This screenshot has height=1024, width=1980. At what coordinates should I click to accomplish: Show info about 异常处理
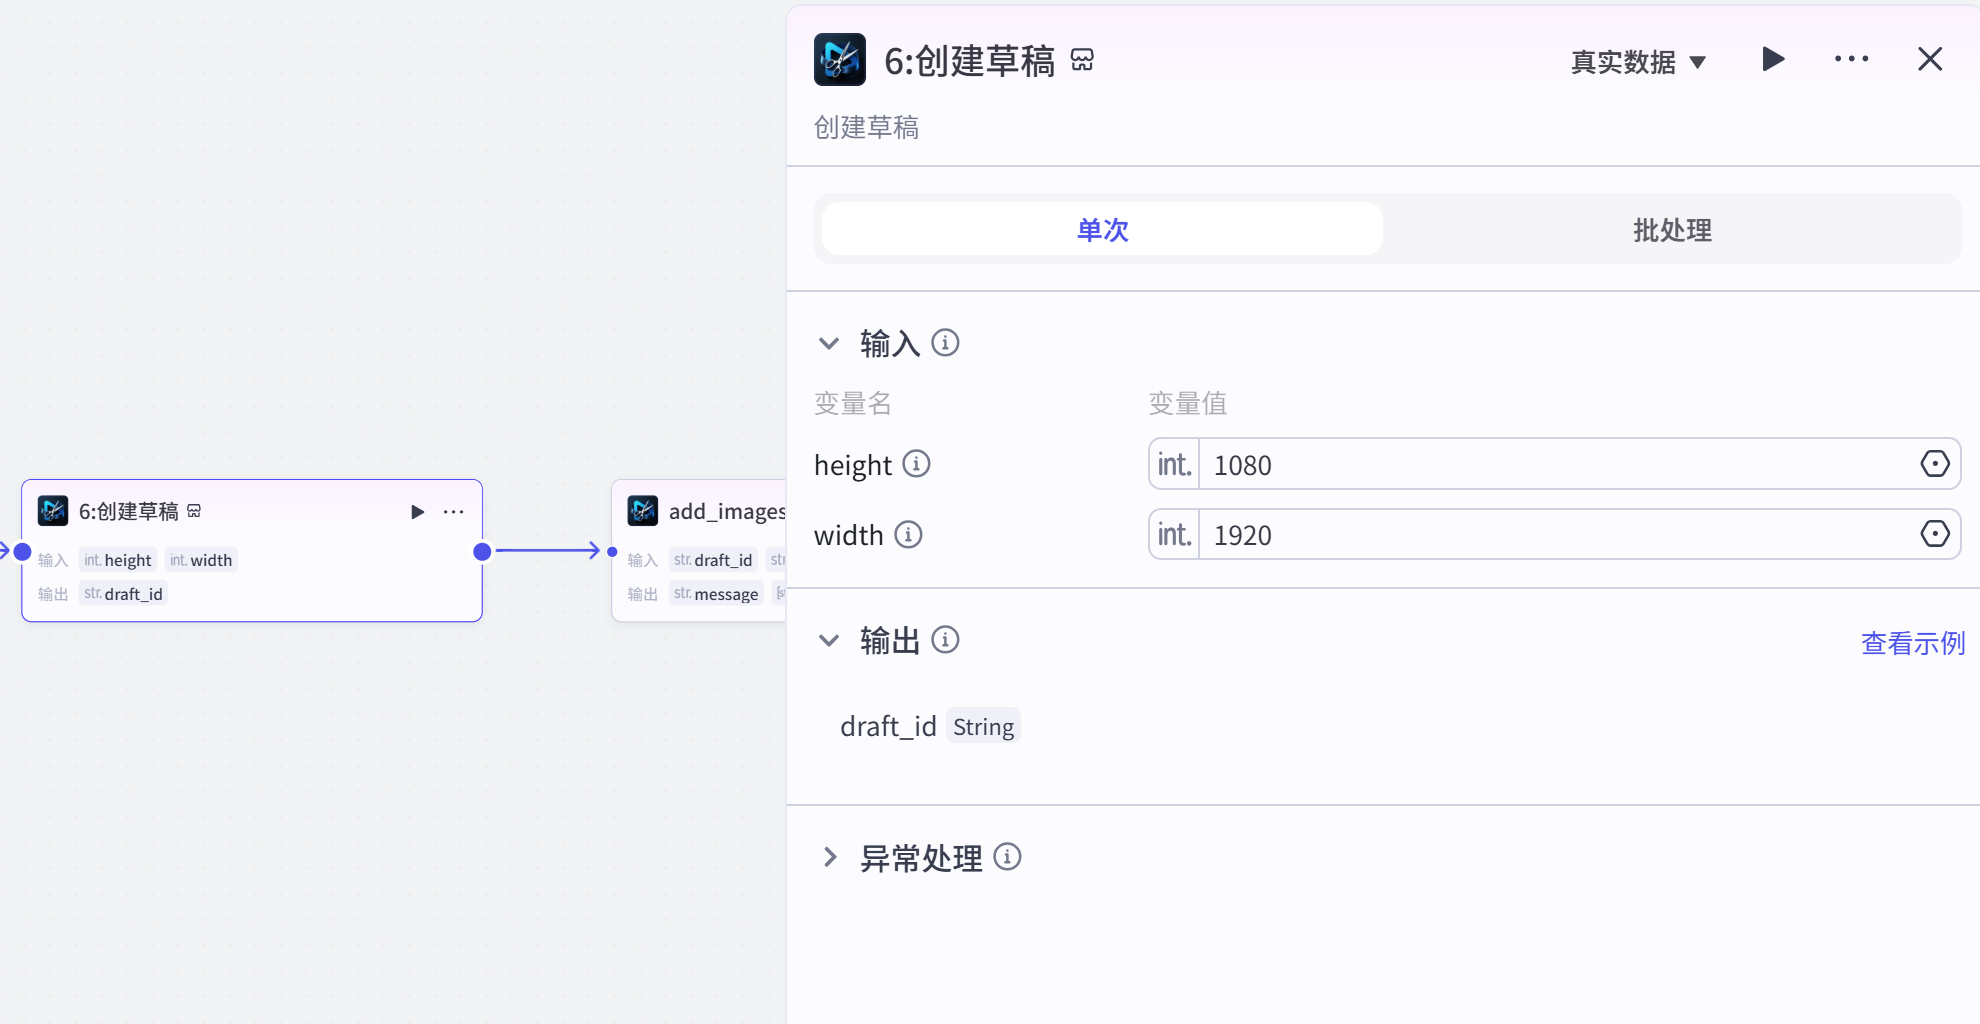(1007, 857)
